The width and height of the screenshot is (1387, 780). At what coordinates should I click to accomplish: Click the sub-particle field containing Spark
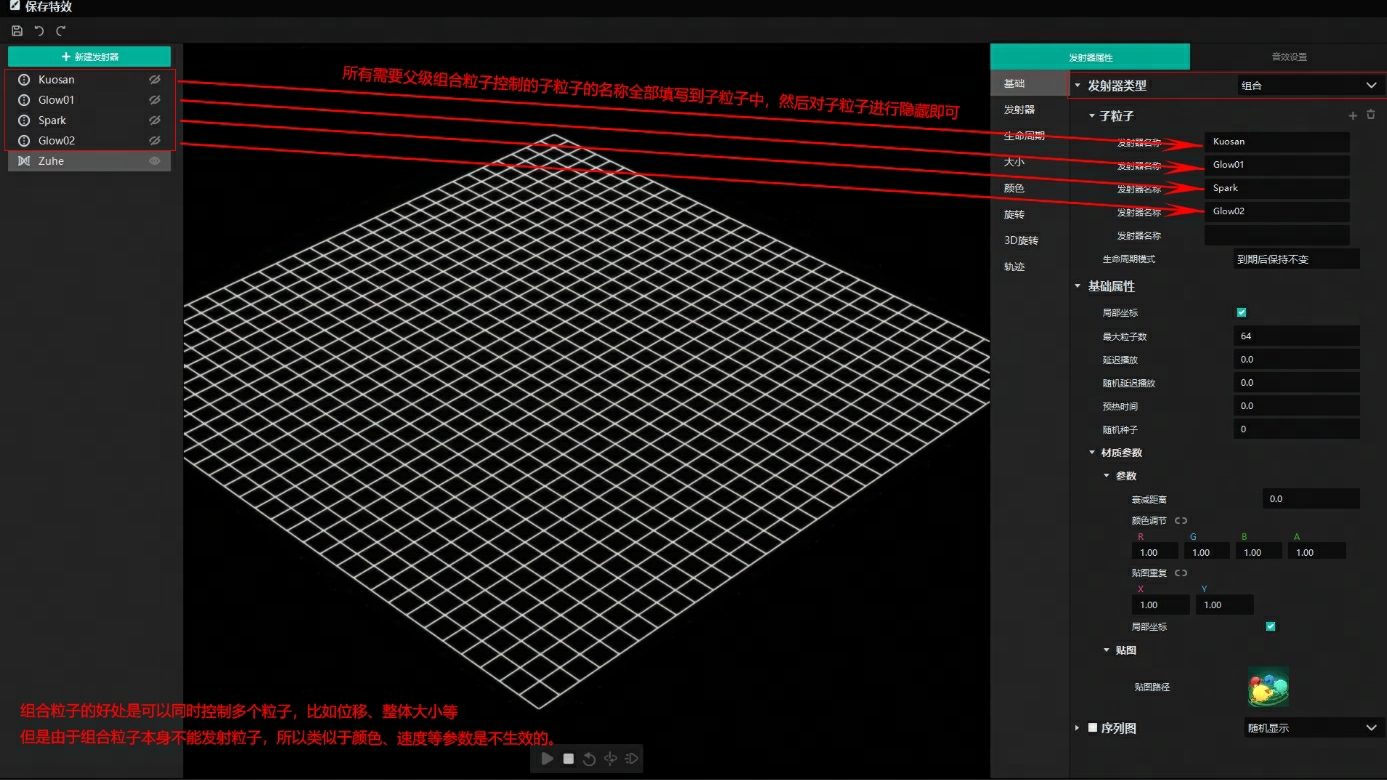1277,188
